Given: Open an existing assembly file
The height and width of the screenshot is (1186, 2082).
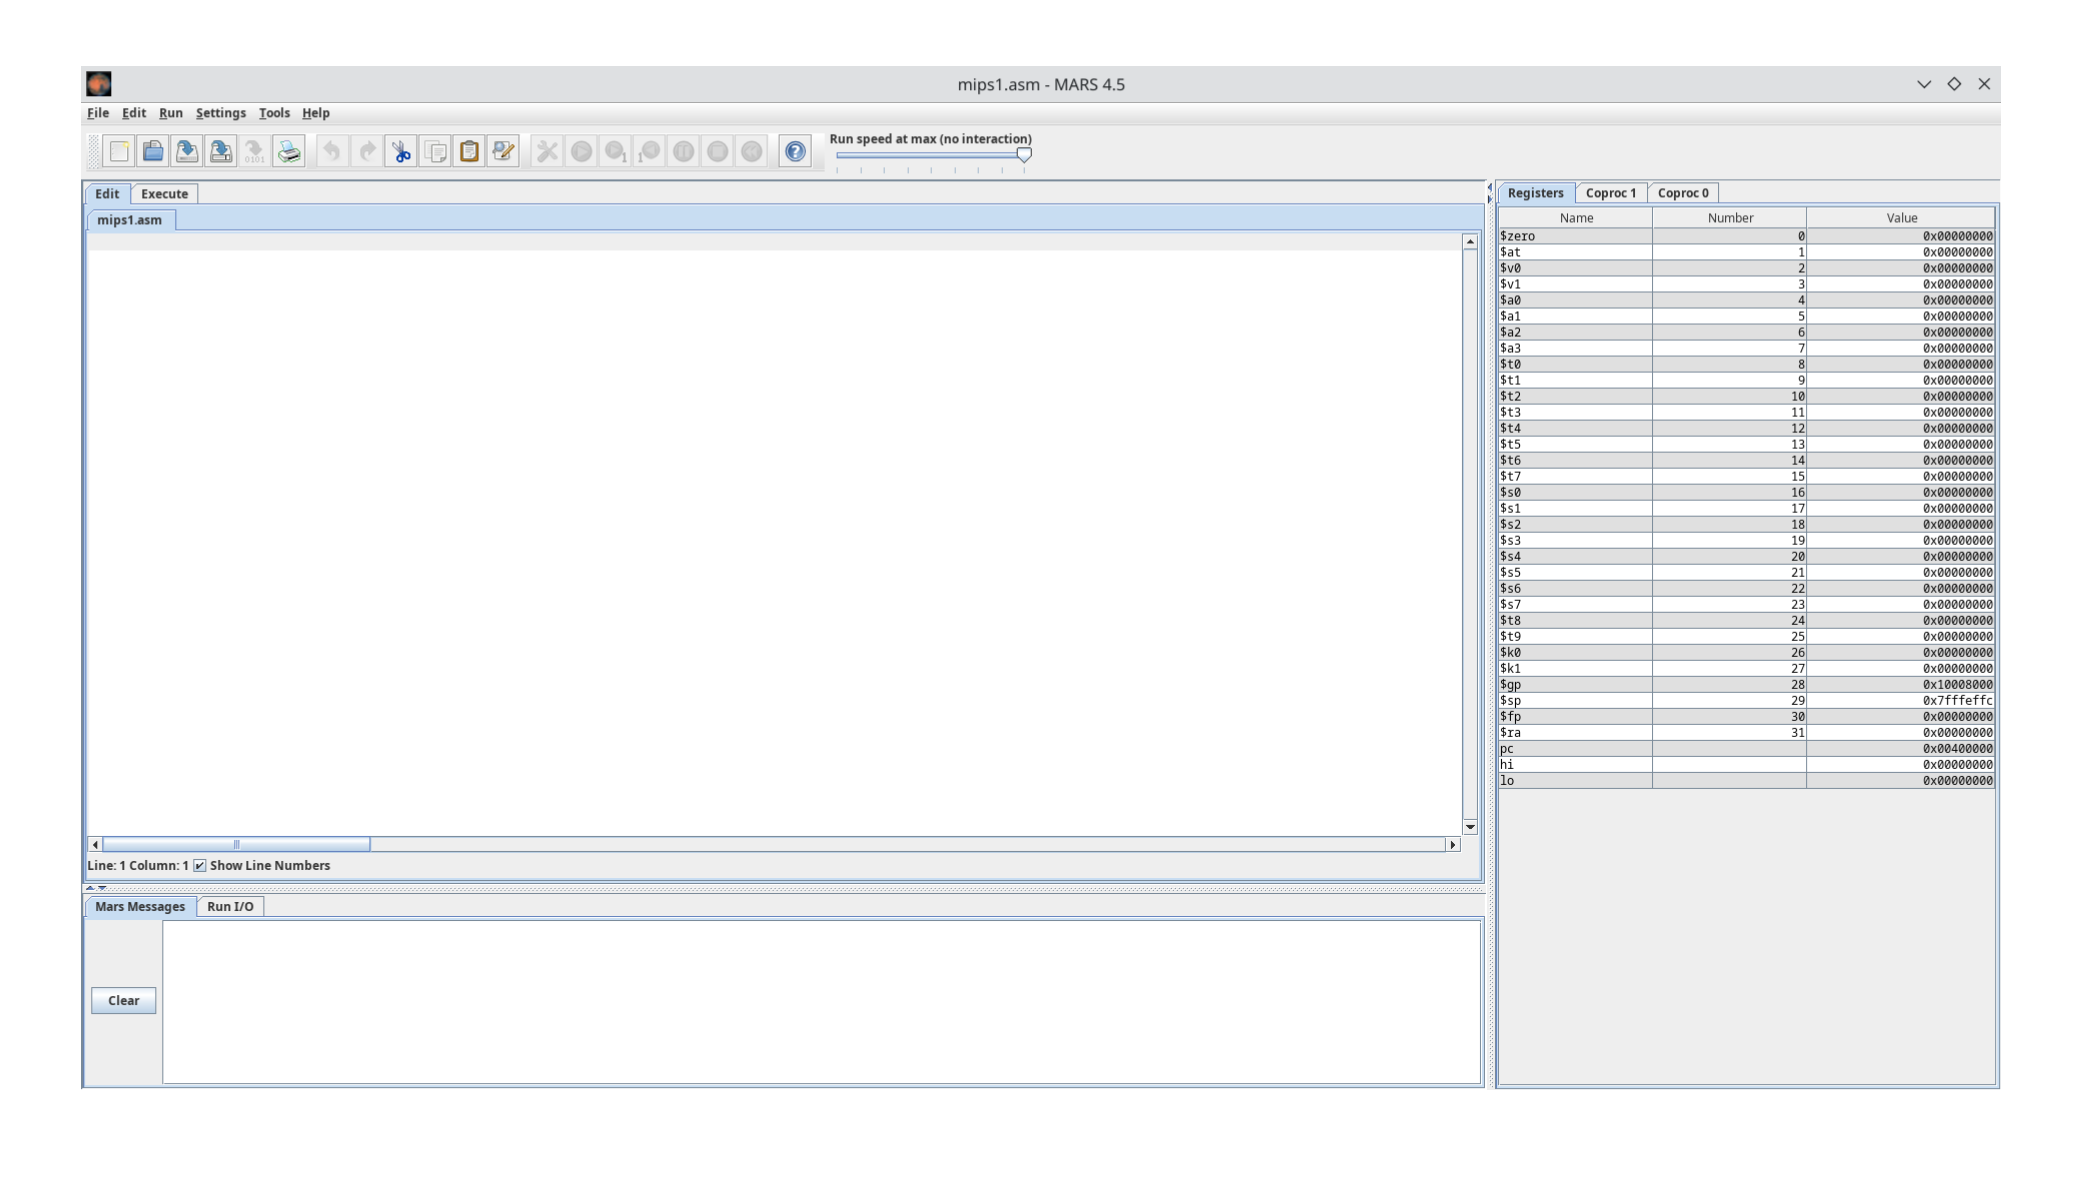Looking at the screenshot, I should 152,151.
